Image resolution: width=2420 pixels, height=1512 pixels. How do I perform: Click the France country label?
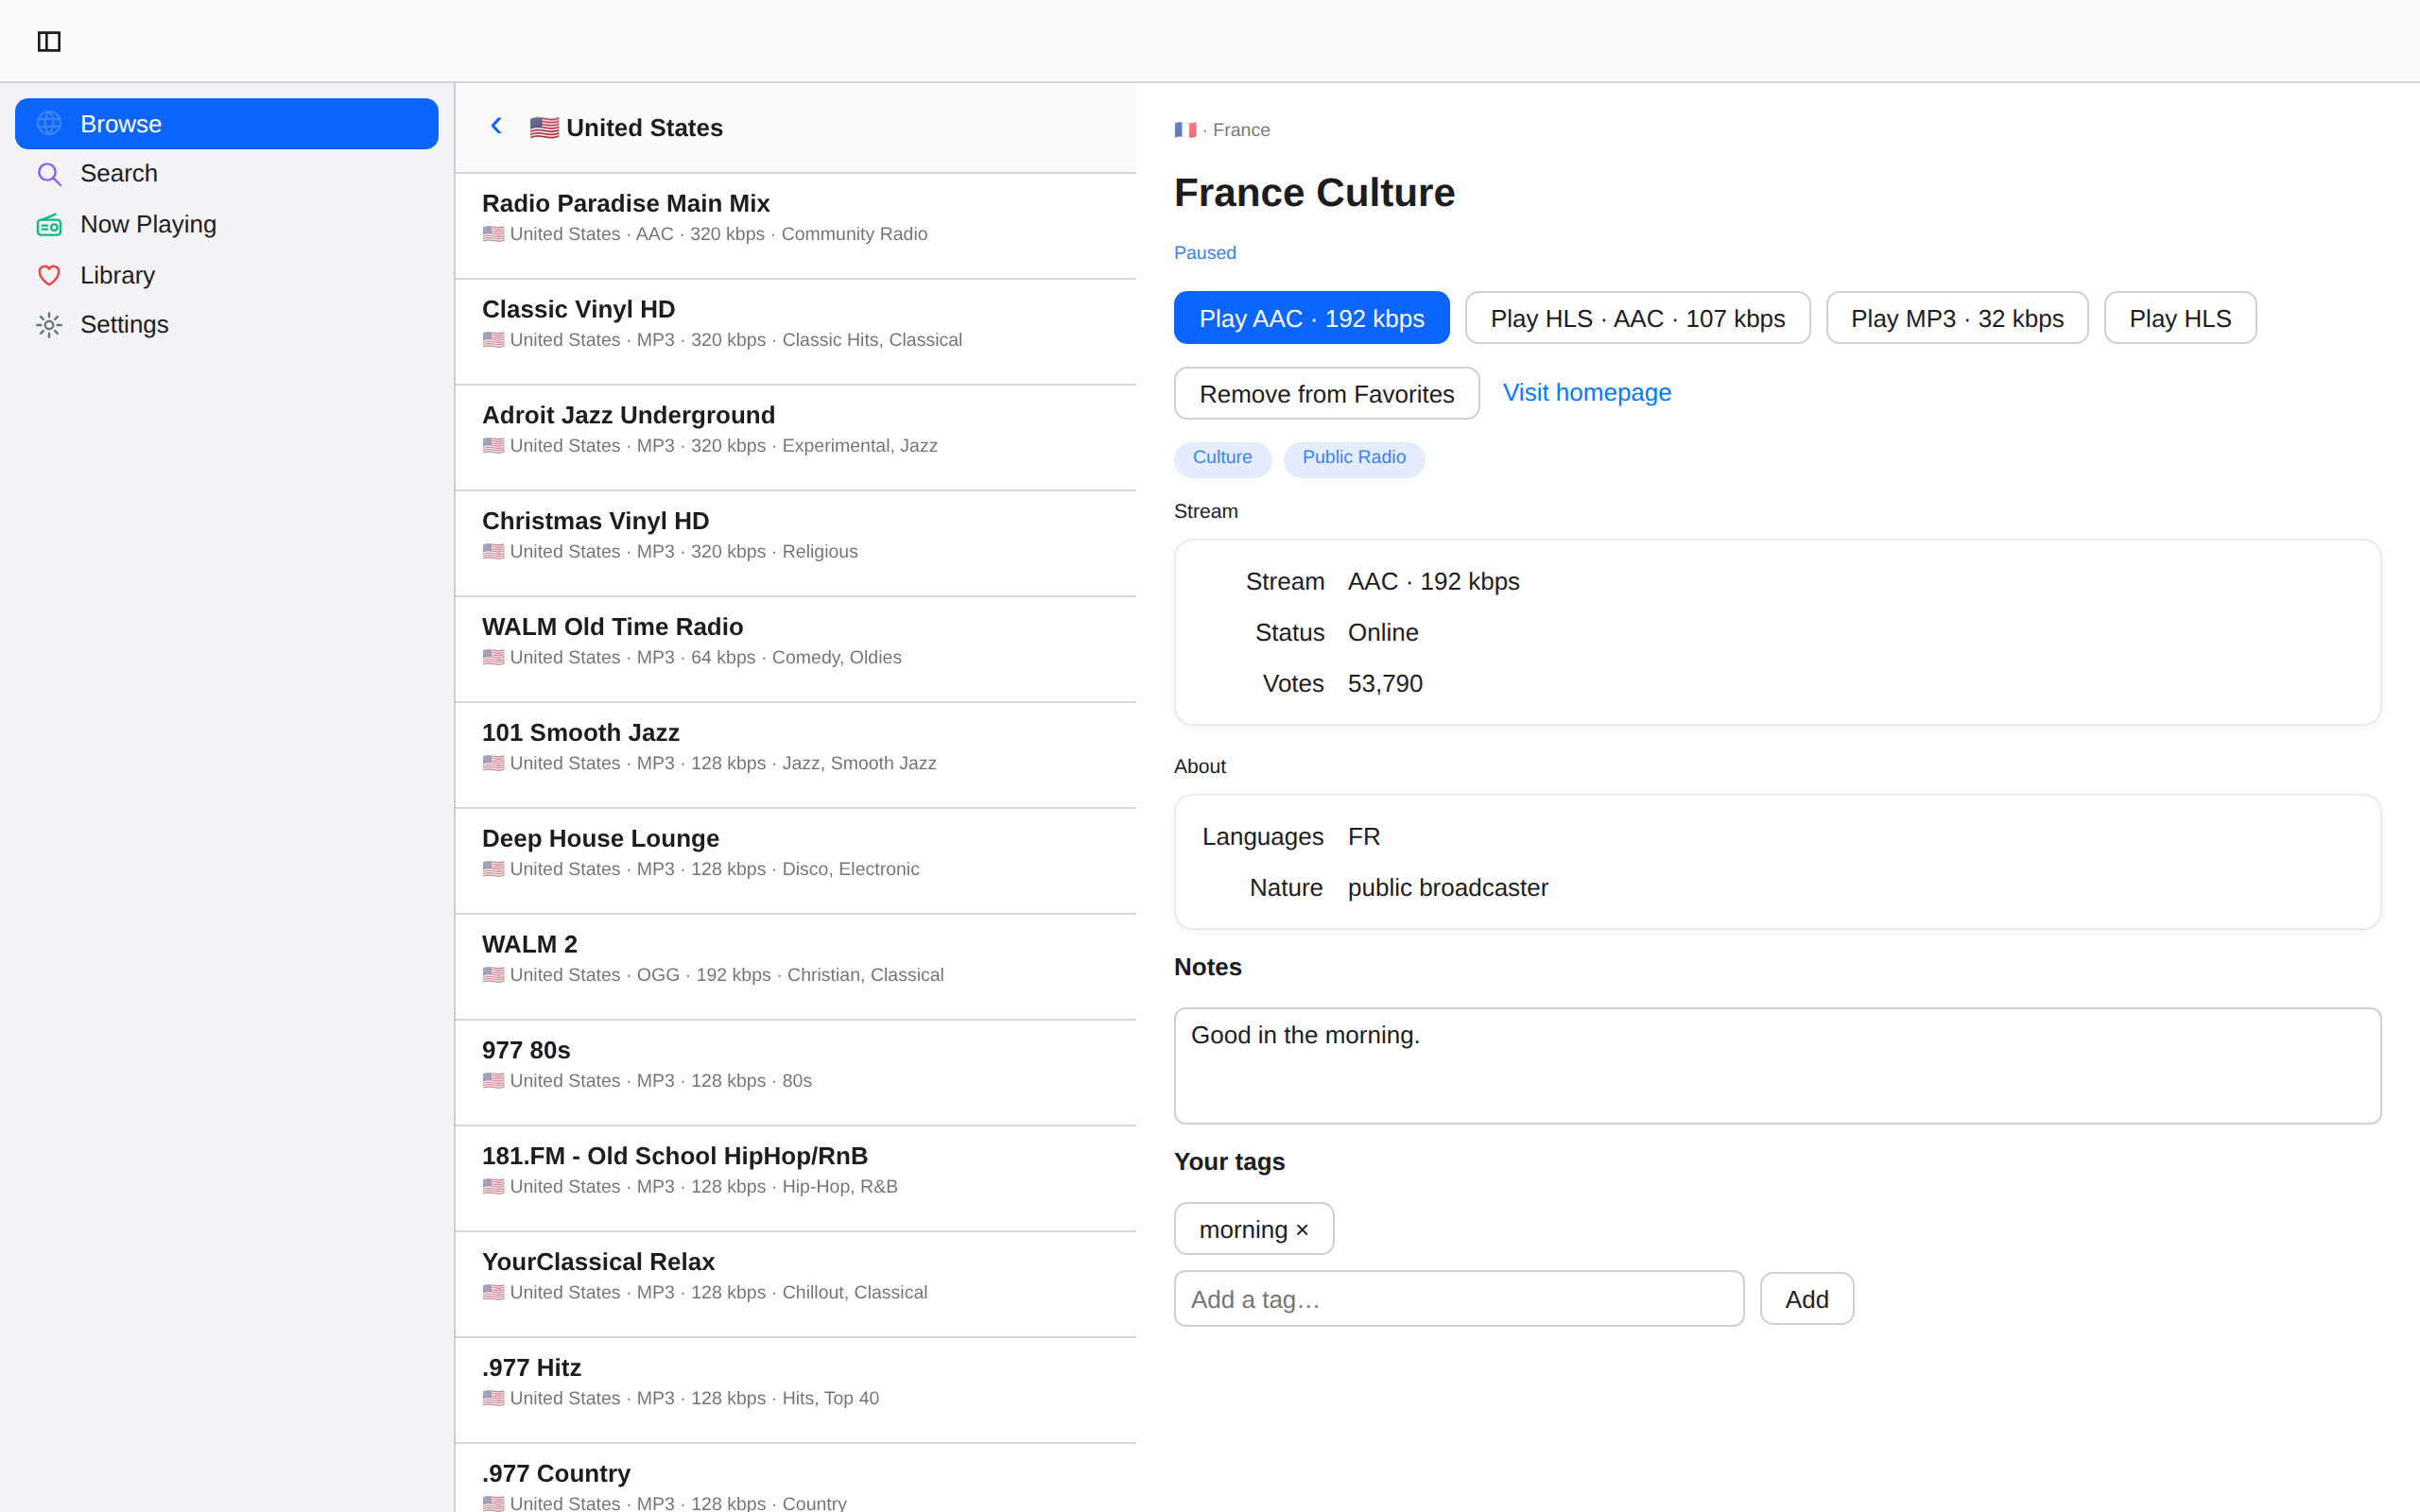point(1241,130)
